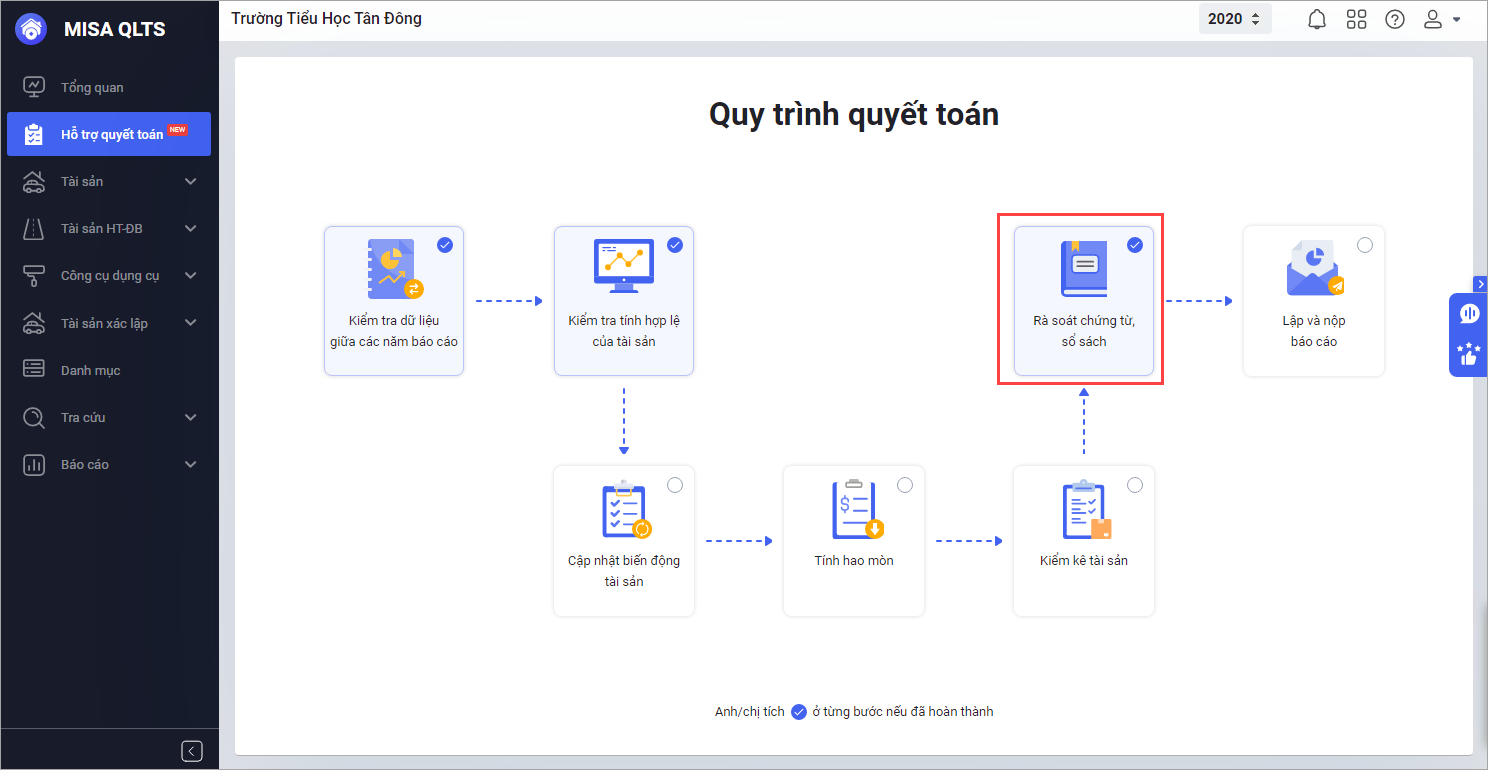The height and width of the screenshot is (770, 1488).
Task: Click the Tổng quan chart icon
Action: 34,87
